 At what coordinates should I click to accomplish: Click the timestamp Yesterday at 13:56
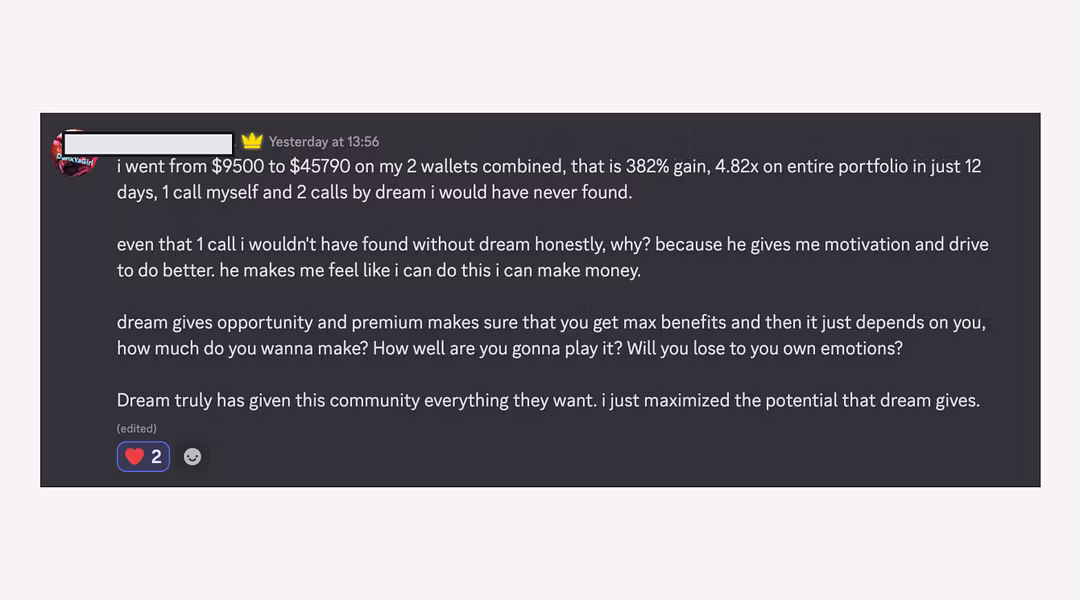324,142
